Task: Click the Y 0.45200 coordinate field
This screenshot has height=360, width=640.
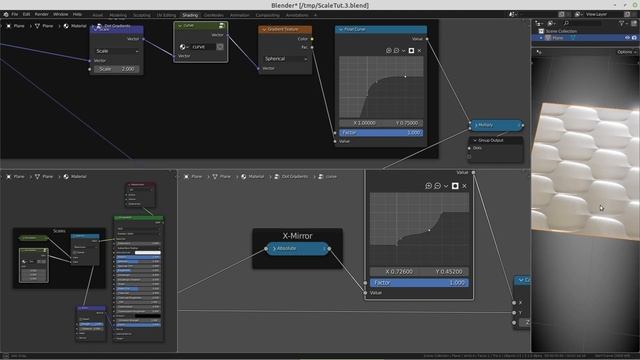Action: point(444,271)
